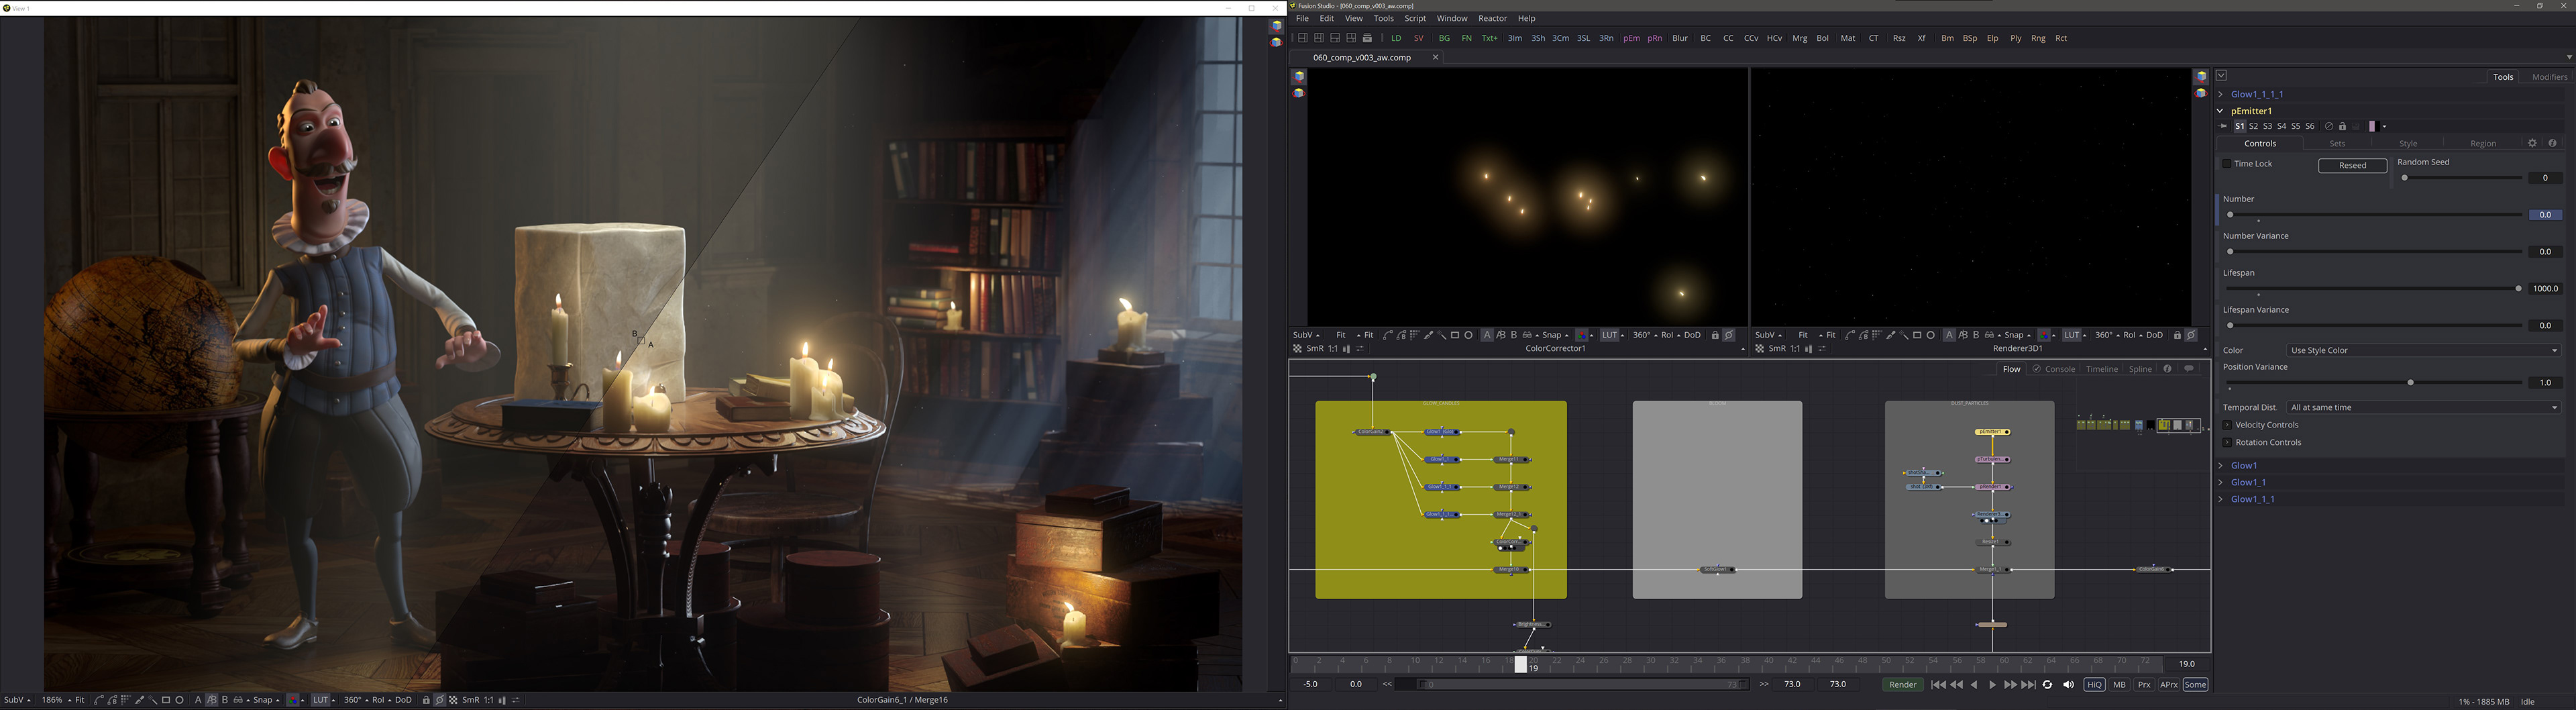Image resolution: width=2576 pixels, height=710 pixels.
Task: Click the Txt+ text tool
Action: 1489,38
